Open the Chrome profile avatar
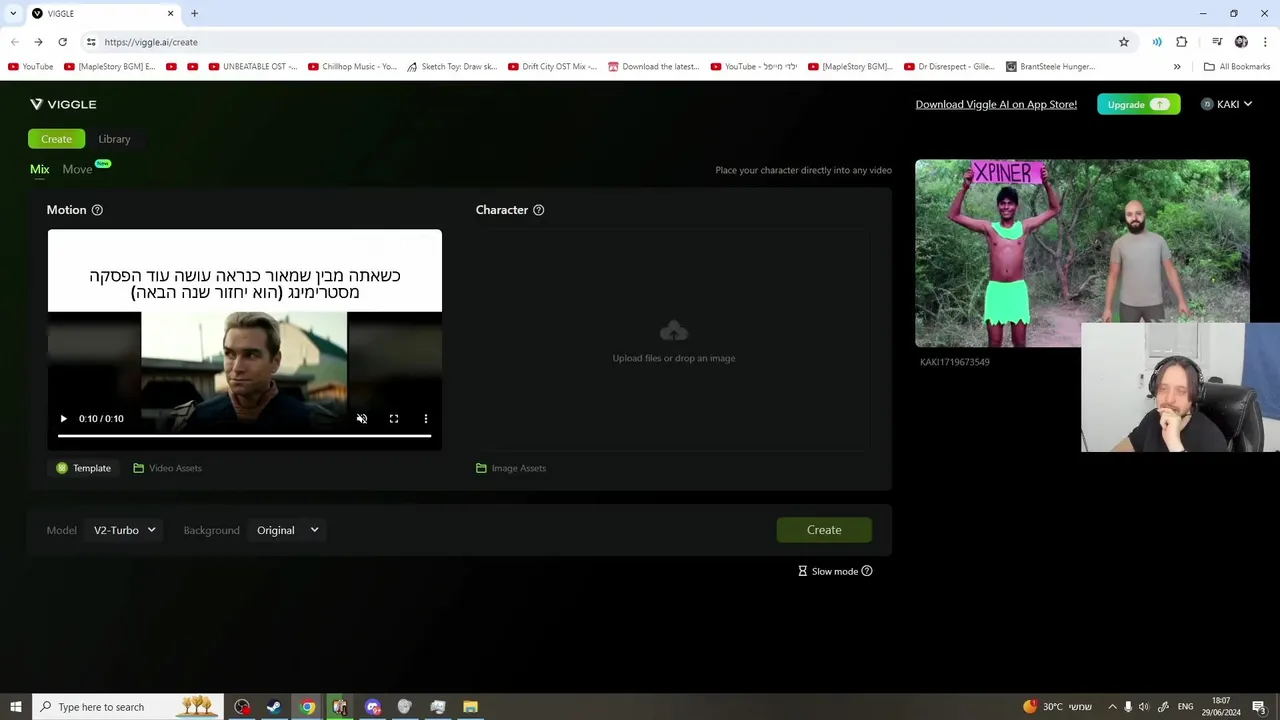 pyautogui.click(x=1241, y=42)
